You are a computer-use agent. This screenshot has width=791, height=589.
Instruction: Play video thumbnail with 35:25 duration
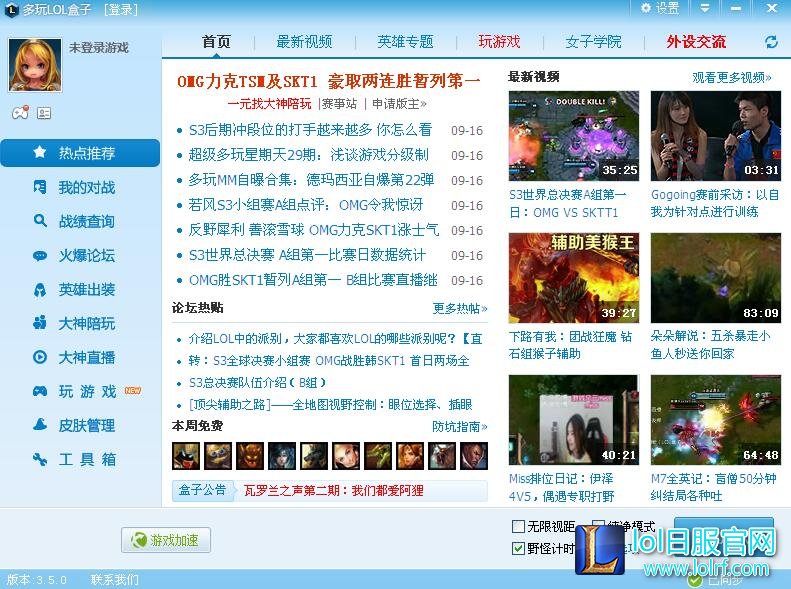click(x=574, y=136)
